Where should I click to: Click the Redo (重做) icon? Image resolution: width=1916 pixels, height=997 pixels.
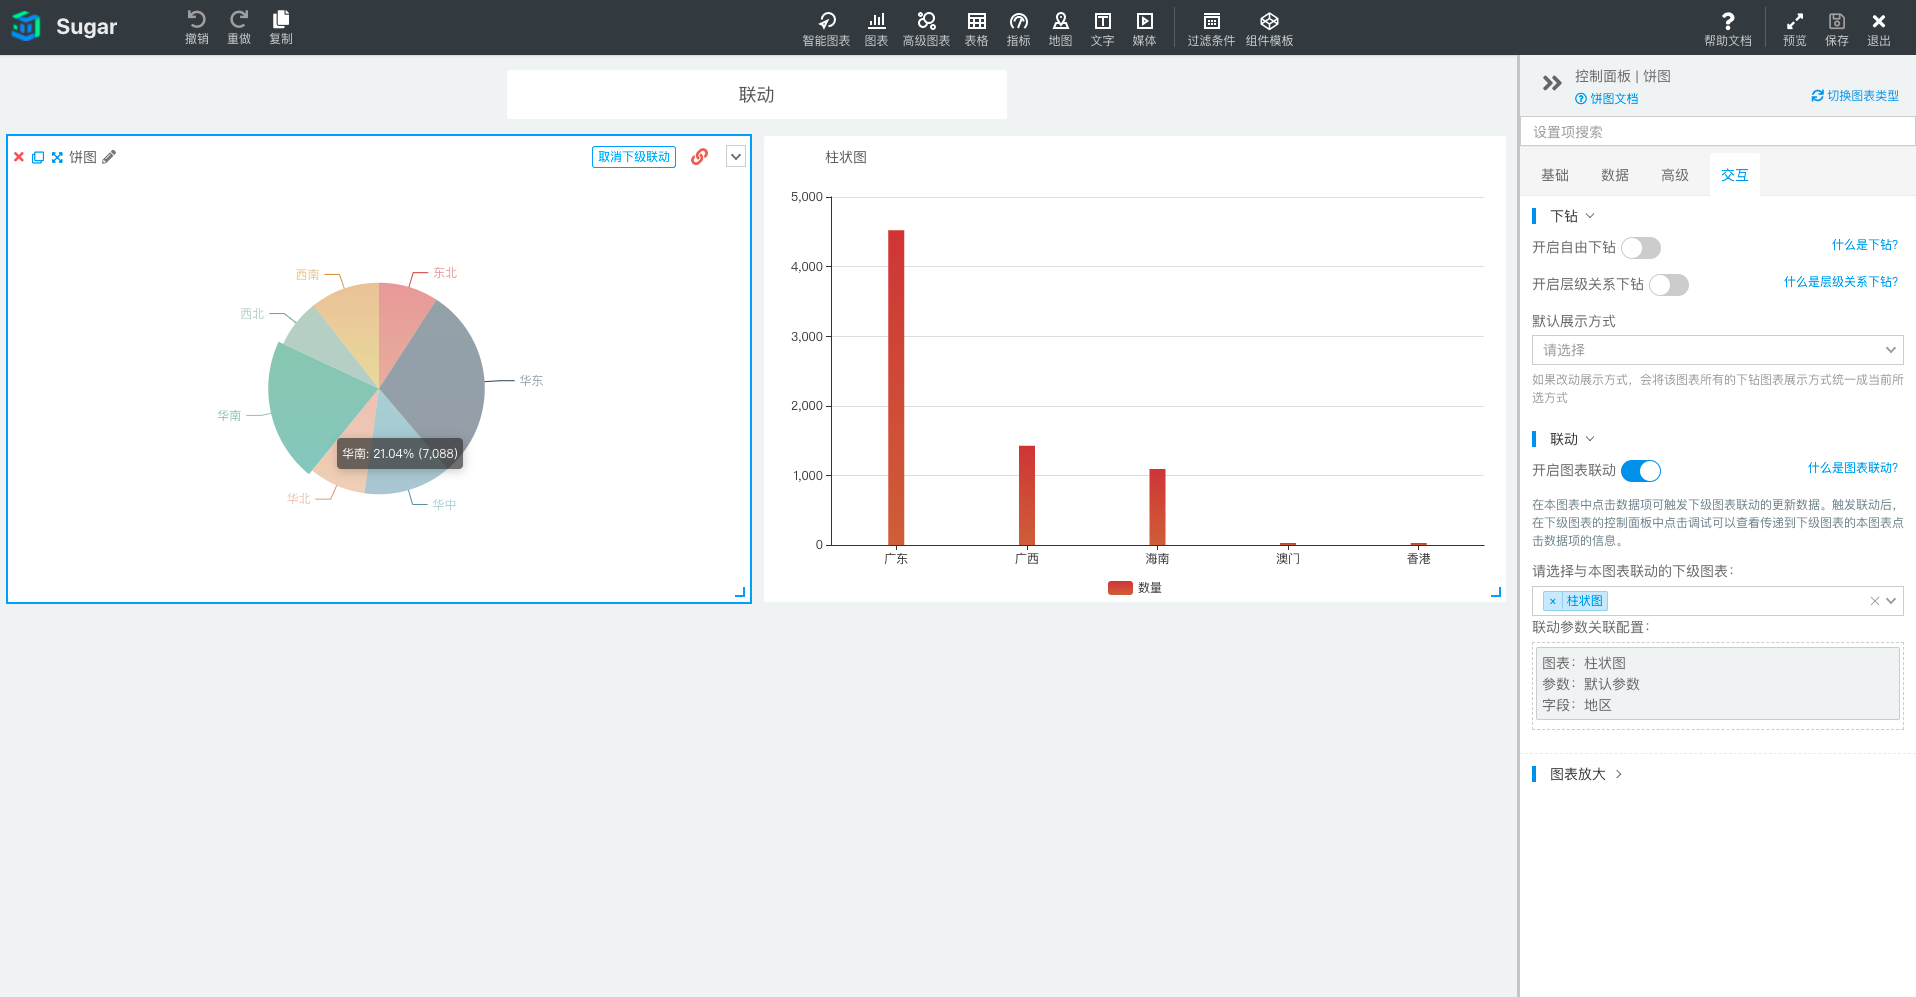coord(238,27)
